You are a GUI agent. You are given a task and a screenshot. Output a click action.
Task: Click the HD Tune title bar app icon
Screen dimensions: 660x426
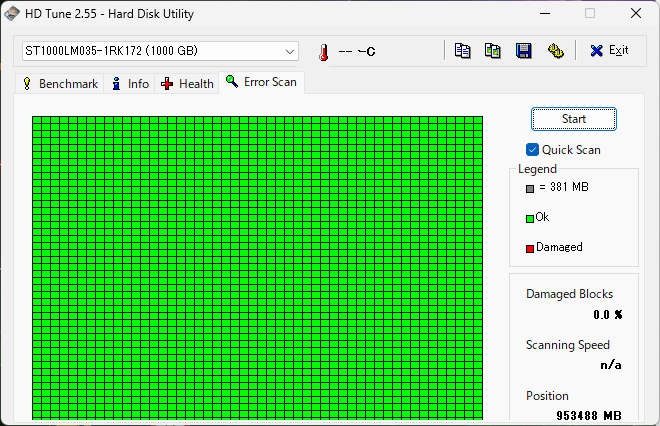11,13
